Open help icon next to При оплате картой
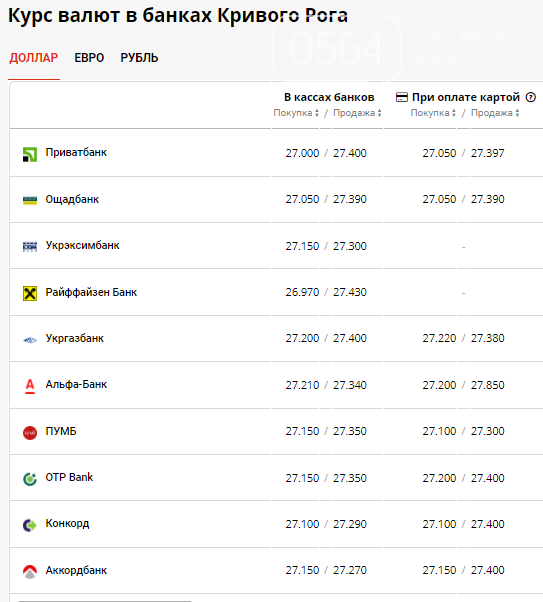 click(x=531, y=97)
